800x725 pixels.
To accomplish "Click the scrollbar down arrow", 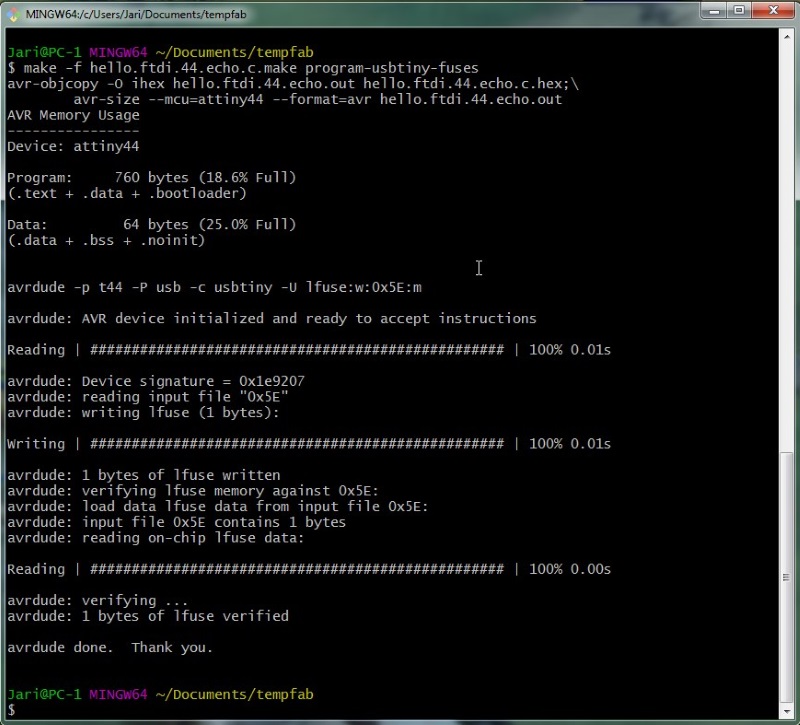I will [786, 711].
